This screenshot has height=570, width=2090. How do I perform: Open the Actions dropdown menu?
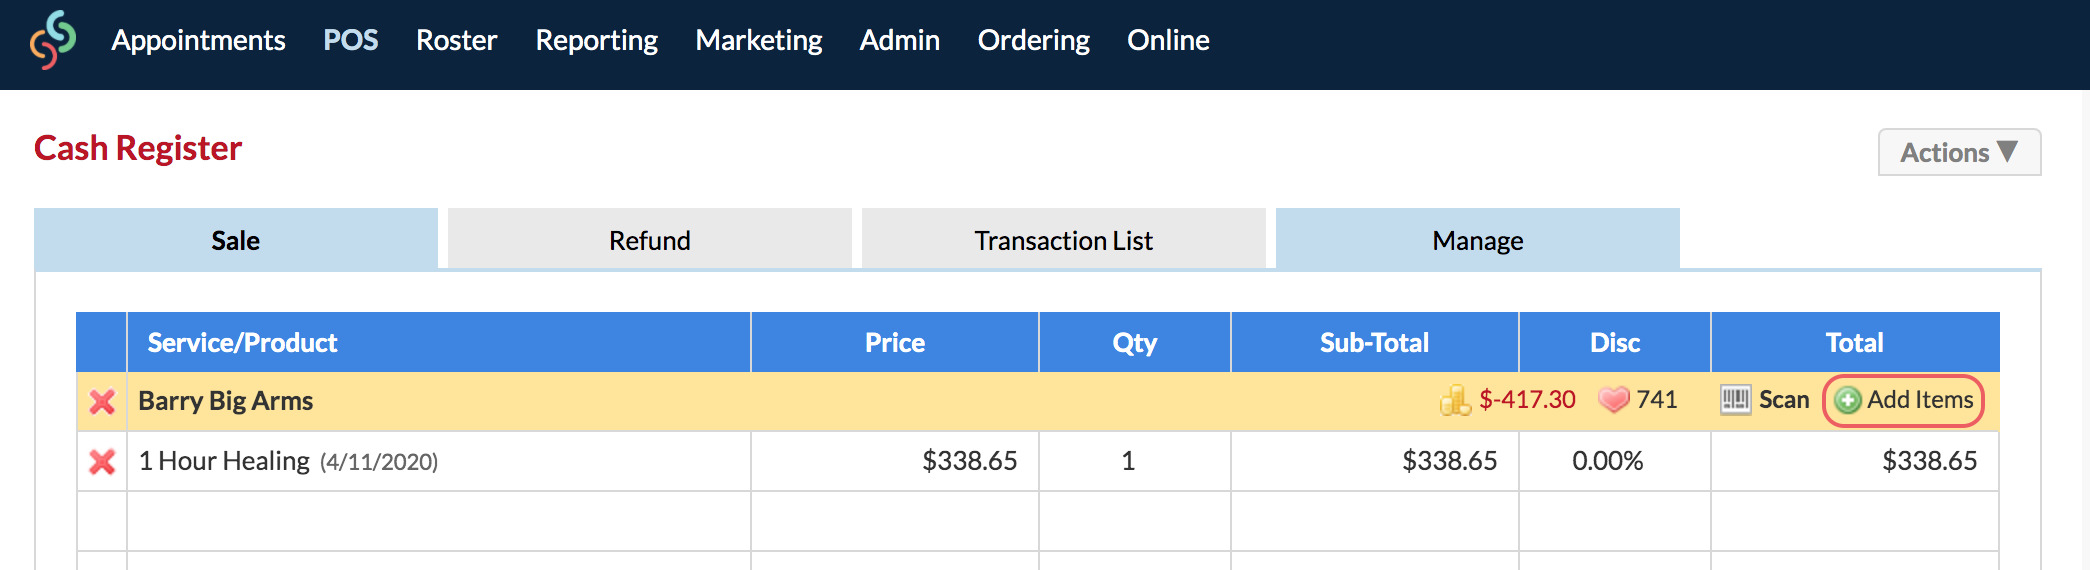point(1958,152)
